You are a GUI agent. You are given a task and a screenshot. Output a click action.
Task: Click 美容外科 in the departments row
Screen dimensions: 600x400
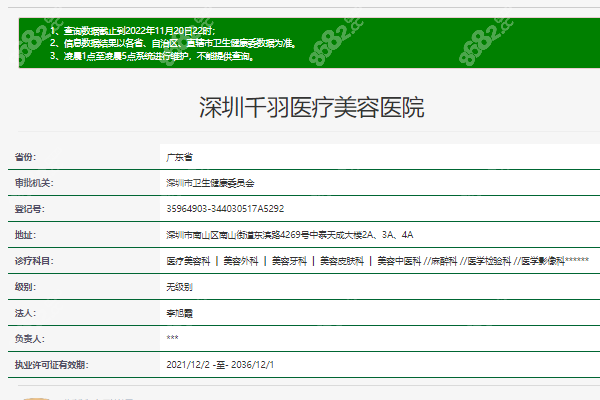(x=241, y=261)
